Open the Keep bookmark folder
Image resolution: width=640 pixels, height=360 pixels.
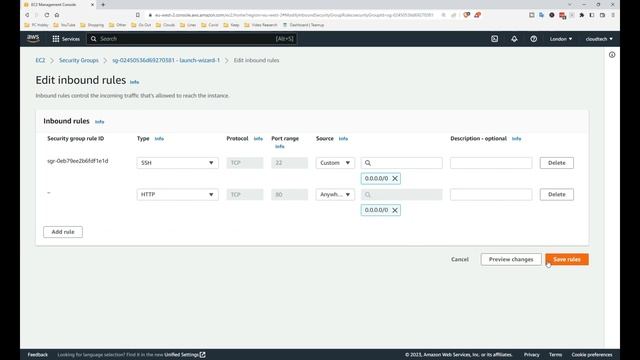231,25
